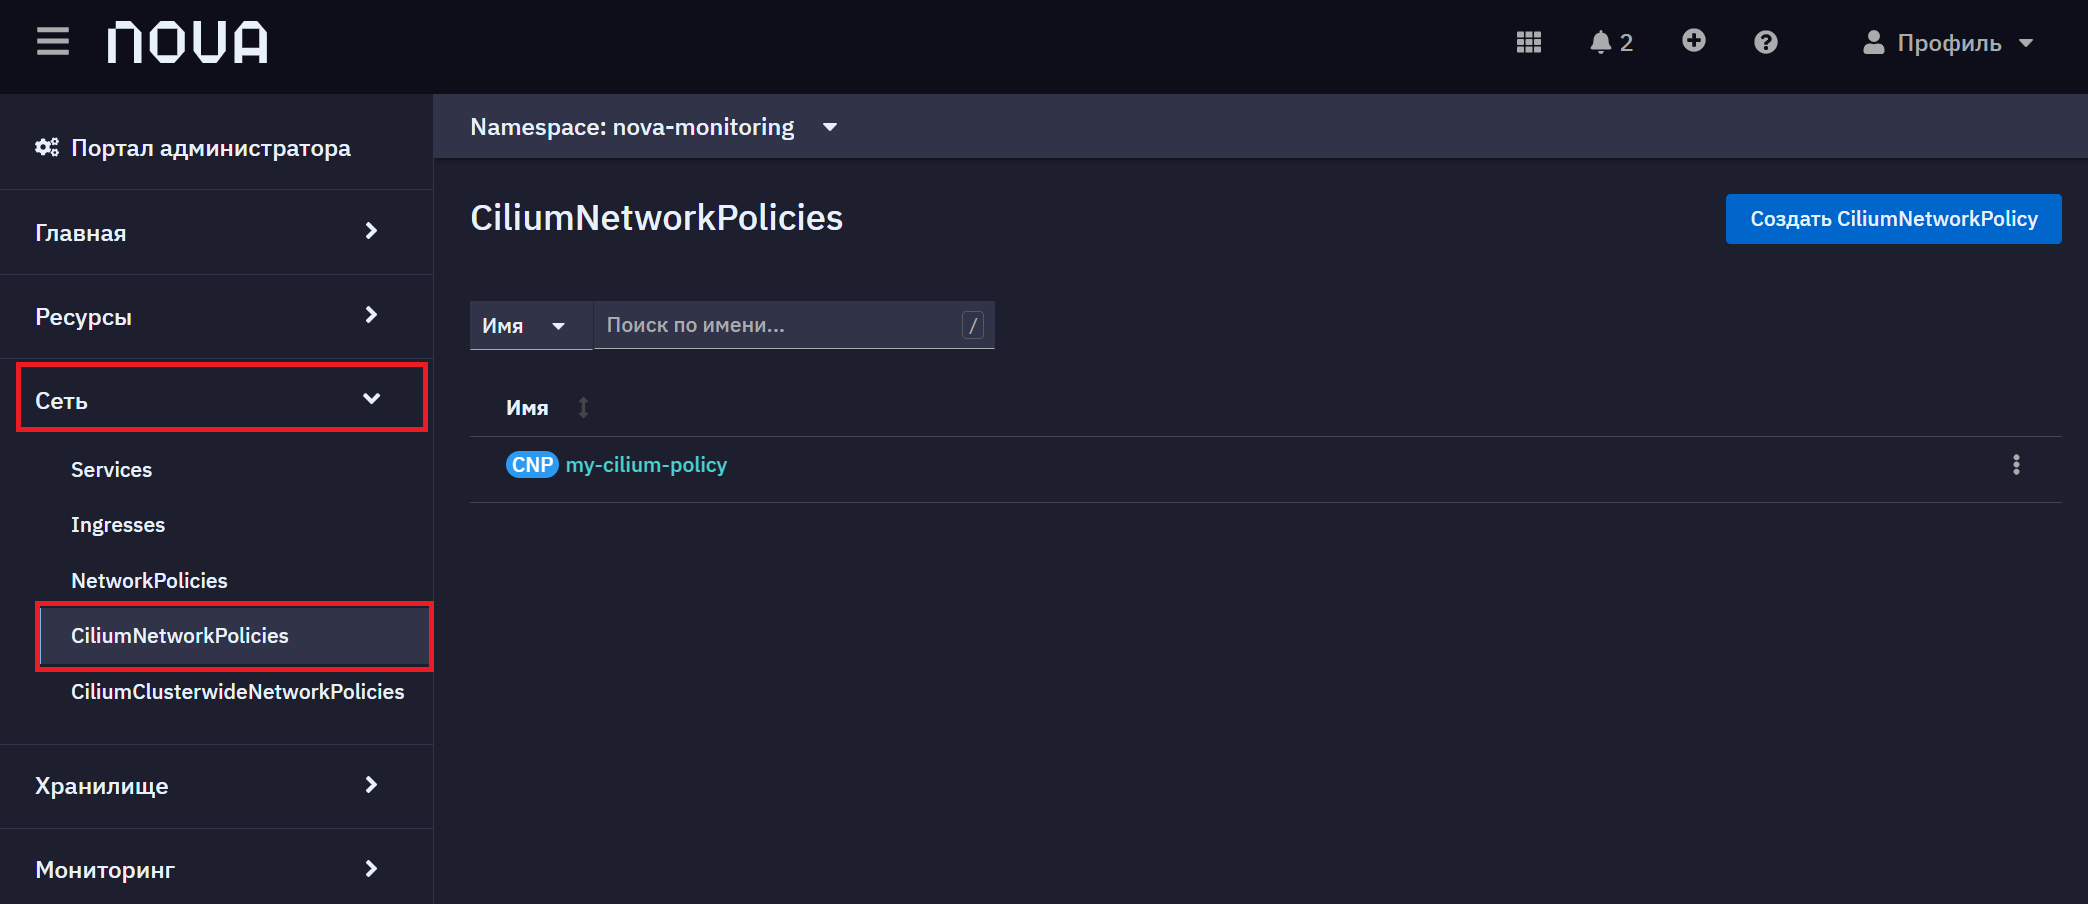Viewport: 2088px width, 904px height.
Task: Click the CiliumNetworkPolicies page heading
Action: click(656, 218)
